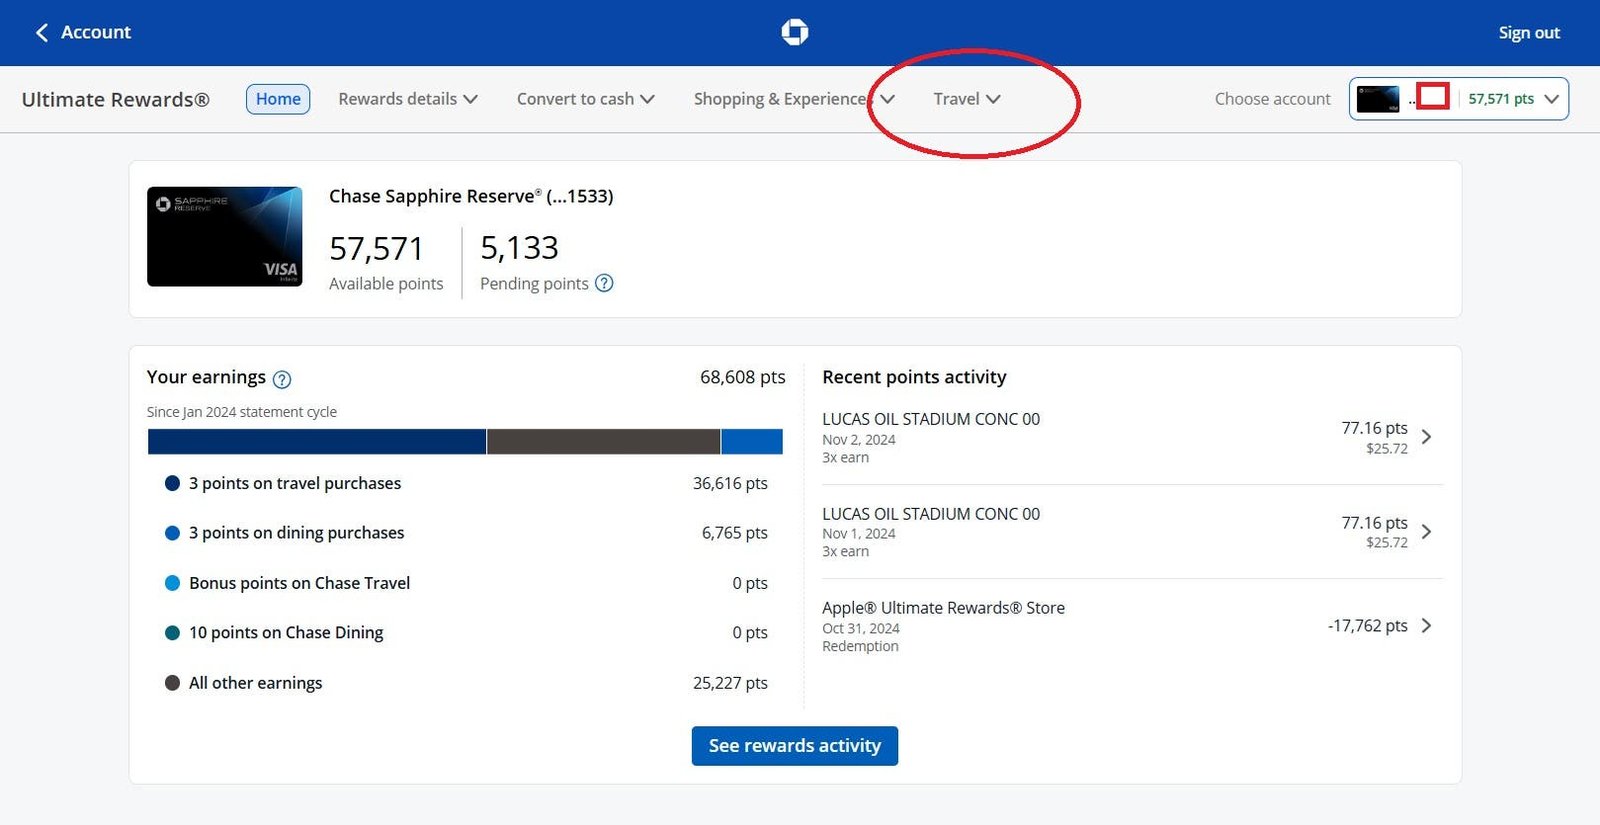Open Nov 1, 2024 Lucas Oil Stadium entry
Viewport: 1600px width, 825px height.
pyautogui.click(x=1132, y=532)
